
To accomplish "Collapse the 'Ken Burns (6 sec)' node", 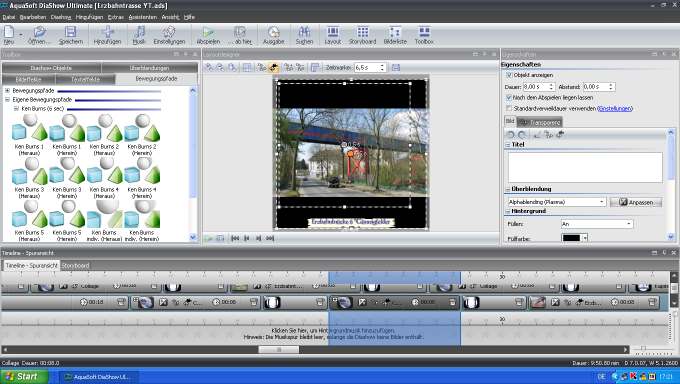I will tap(16, 108).
